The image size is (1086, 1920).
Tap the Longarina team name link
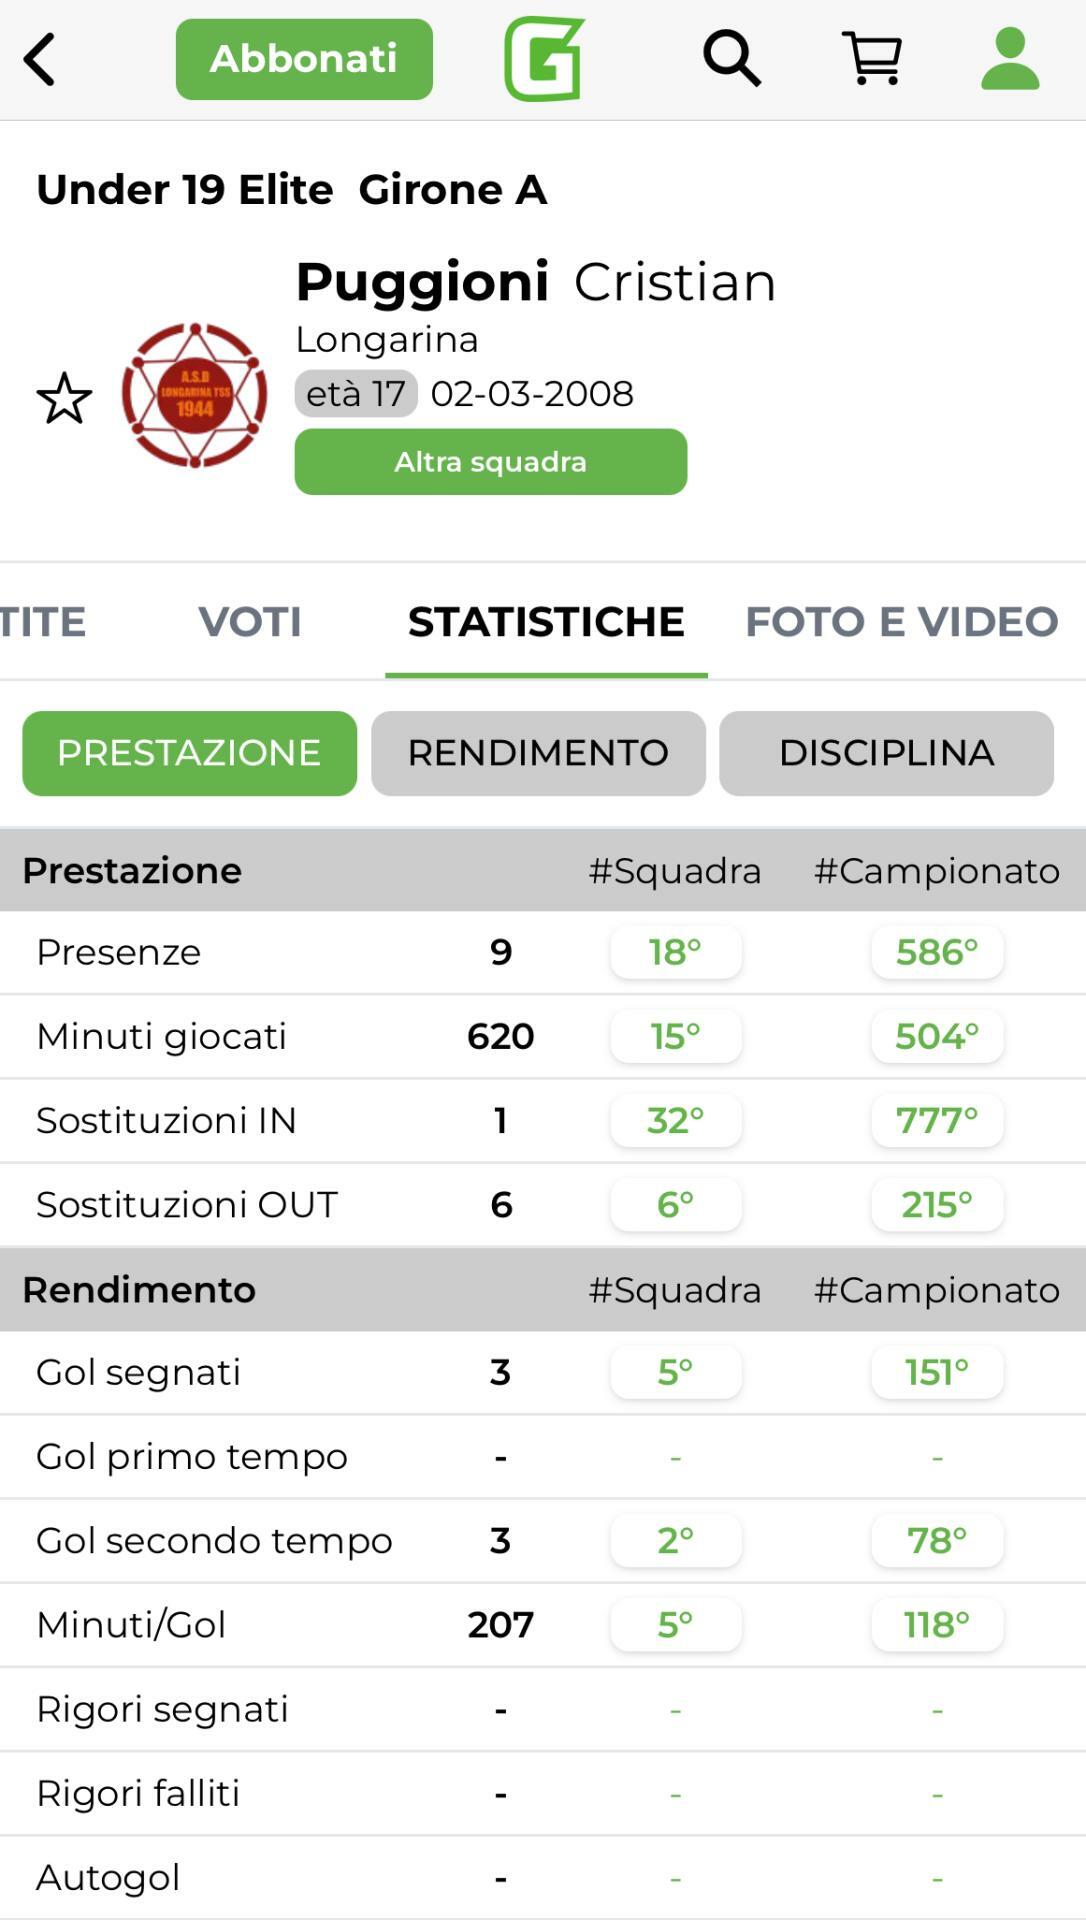pyautogui.click(x=387, y=340)
